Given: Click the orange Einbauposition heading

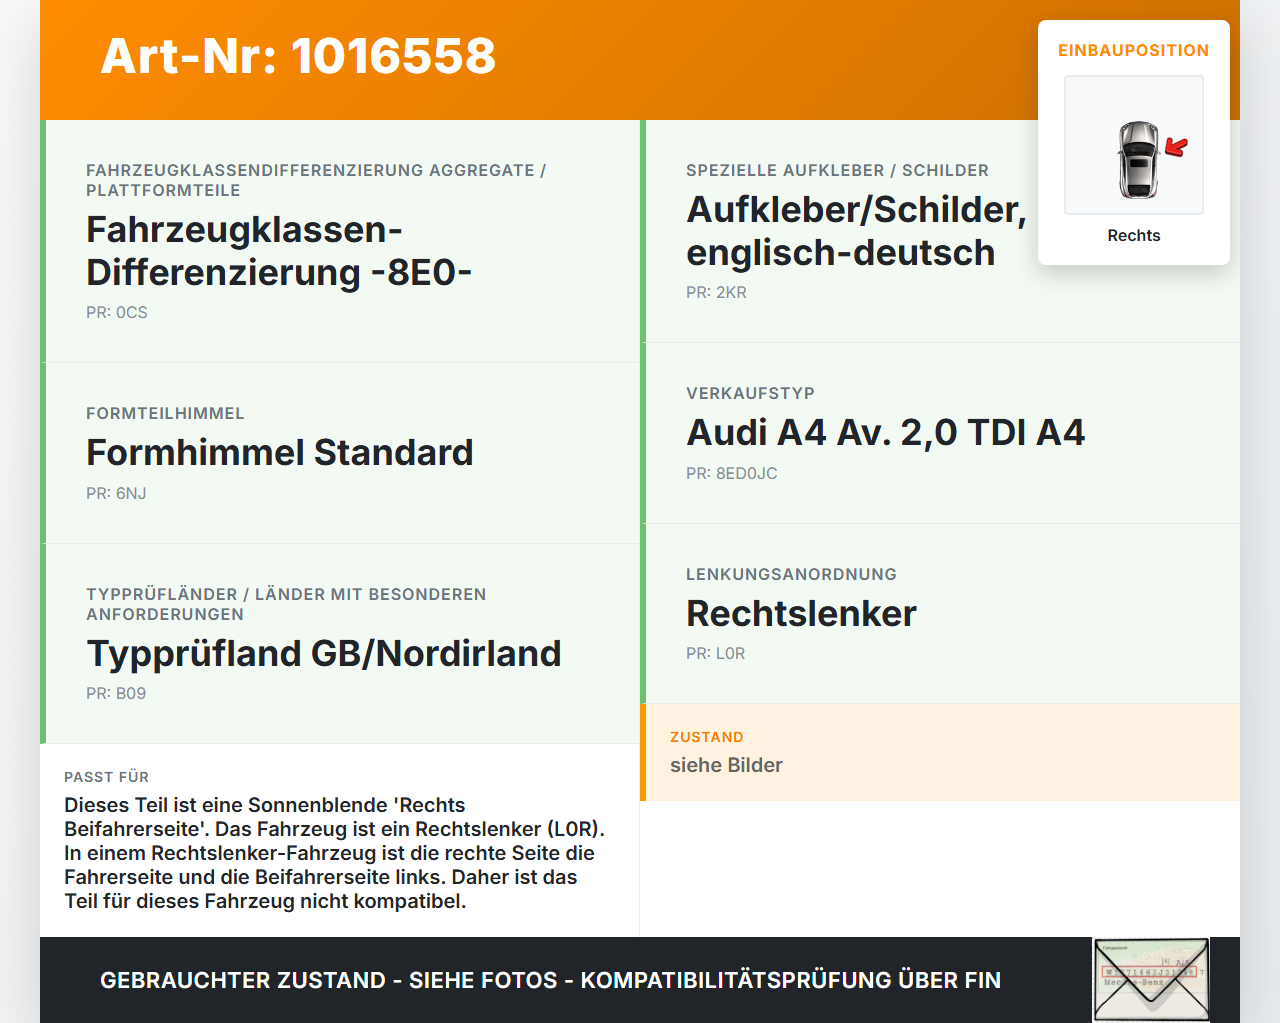Looking at the screenshot, I should [1134, 50].
